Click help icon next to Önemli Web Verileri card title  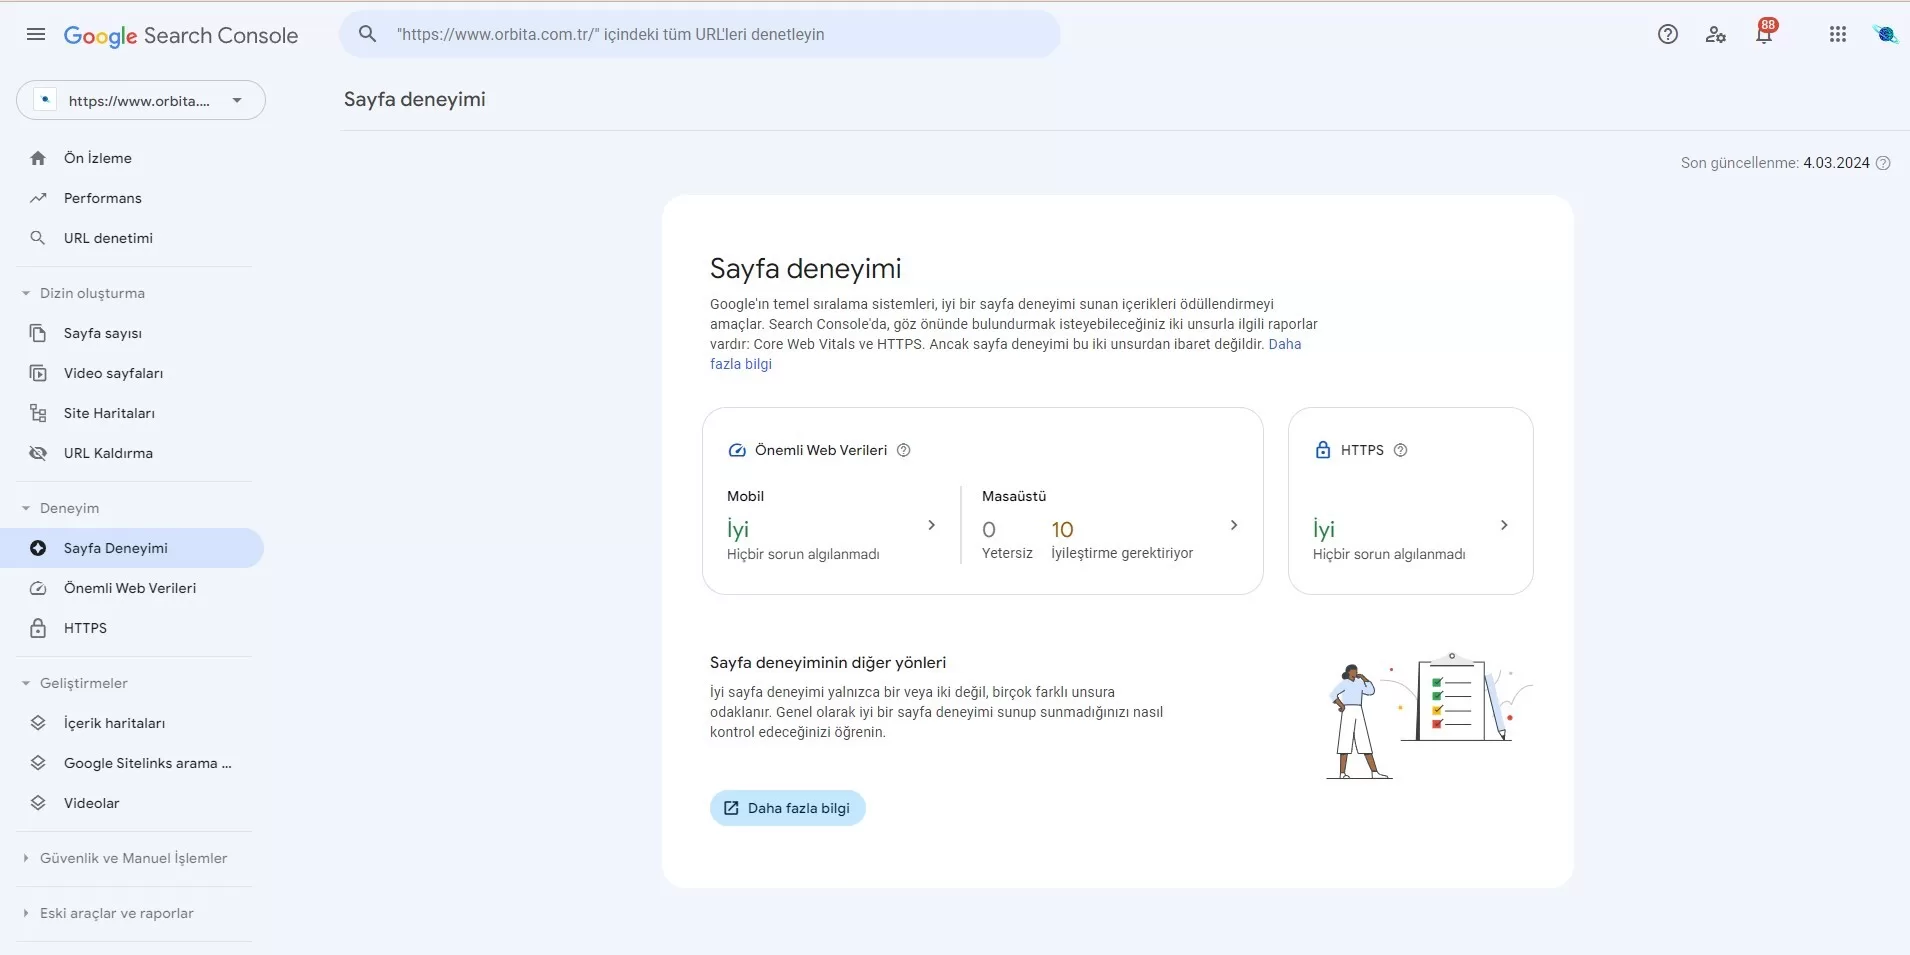[x=904, y=450]
